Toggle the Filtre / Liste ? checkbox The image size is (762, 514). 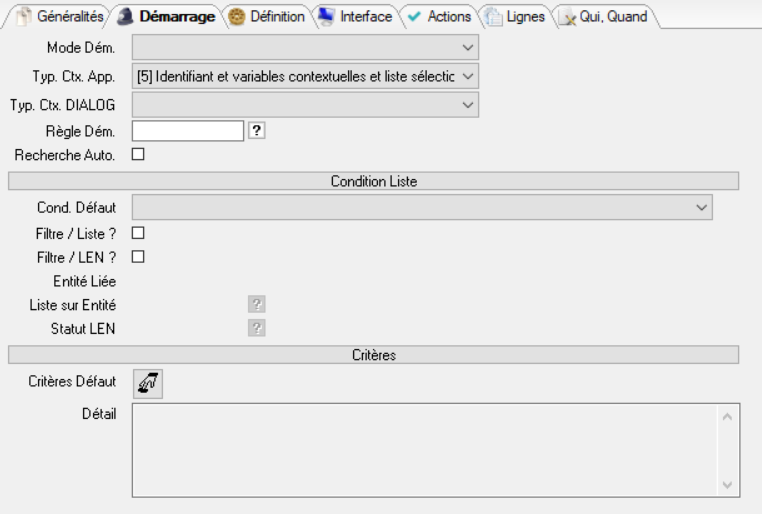click(138, 232)
